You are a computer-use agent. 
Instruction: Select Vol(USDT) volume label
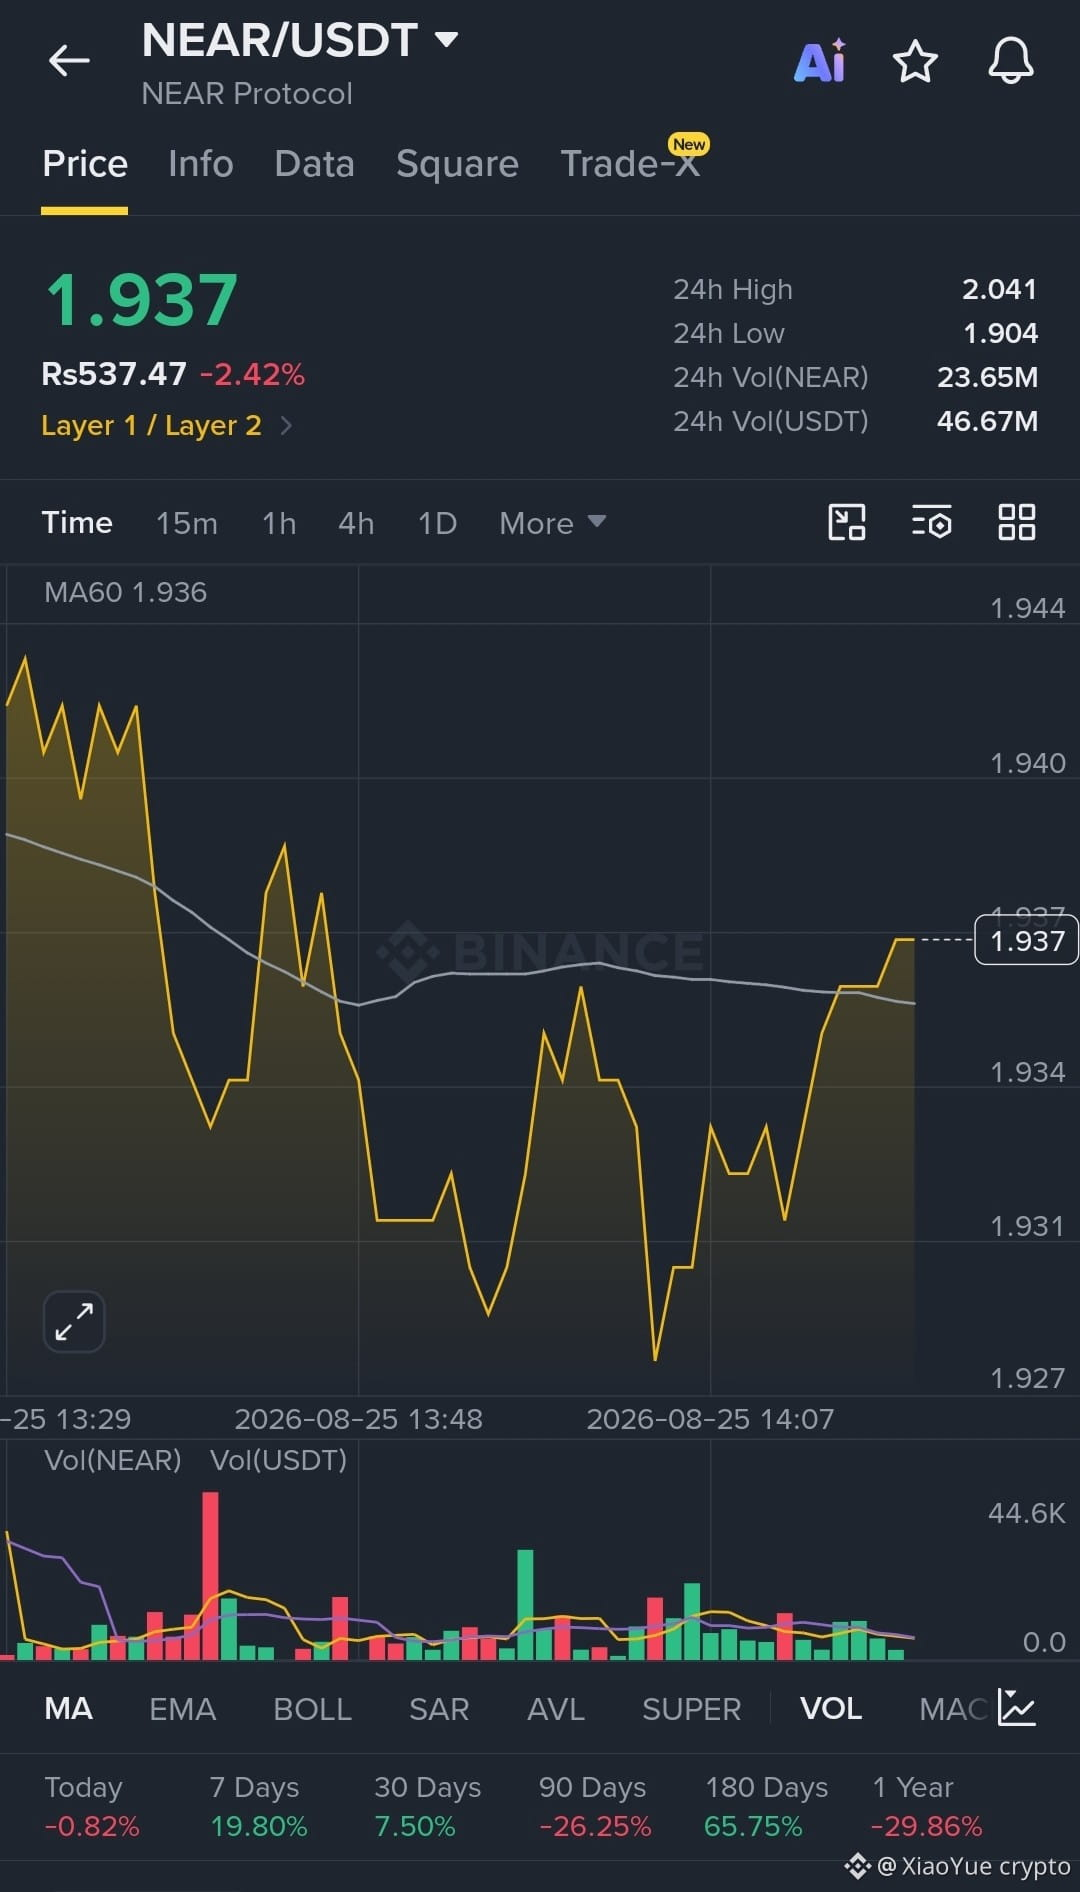pyautogui.click(x=278, y=1460)
